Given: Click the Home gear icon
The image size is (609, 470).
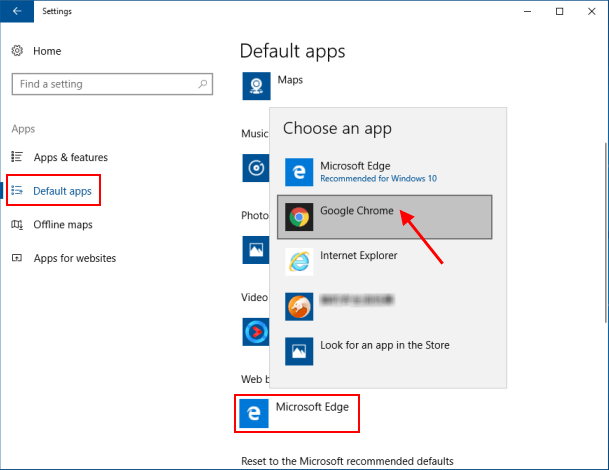Looking at the screenshot, I should coord(17,51).
